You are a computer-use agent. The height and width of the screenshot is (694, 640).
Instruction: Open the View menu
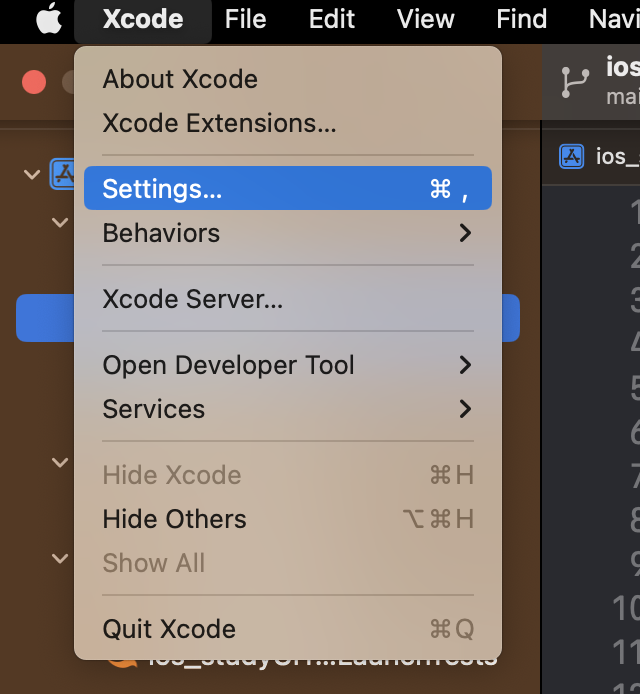425,20
